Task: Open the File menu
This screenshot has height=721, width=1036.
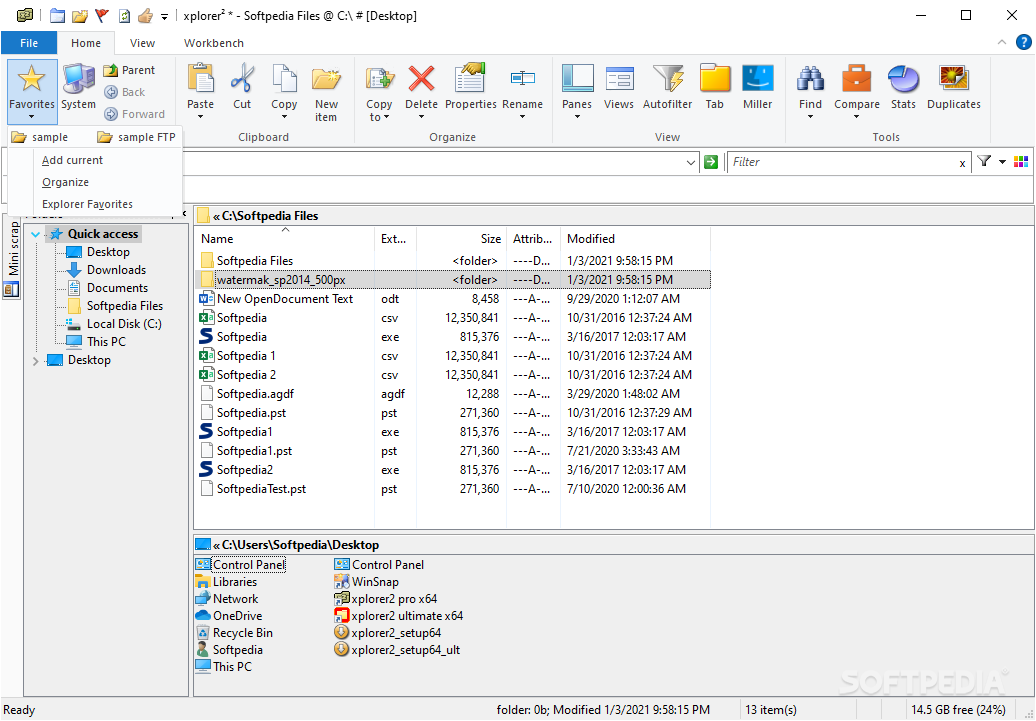Action: click(29, 43)
